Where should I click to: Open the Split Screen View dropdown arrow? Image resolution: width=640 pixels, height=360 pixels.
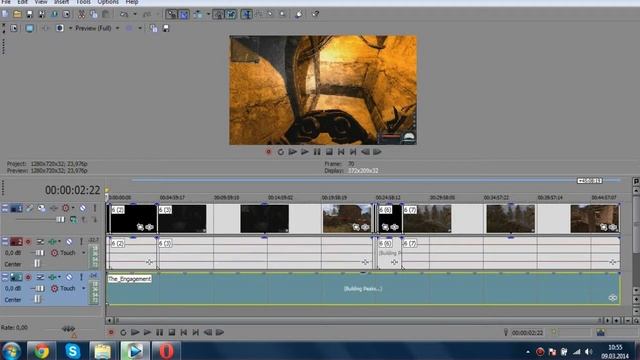click(70, 28)
